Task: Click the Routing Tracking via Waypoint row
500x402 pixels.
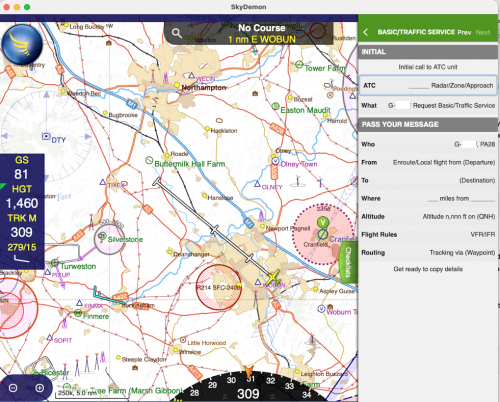Action: point(428,252)
